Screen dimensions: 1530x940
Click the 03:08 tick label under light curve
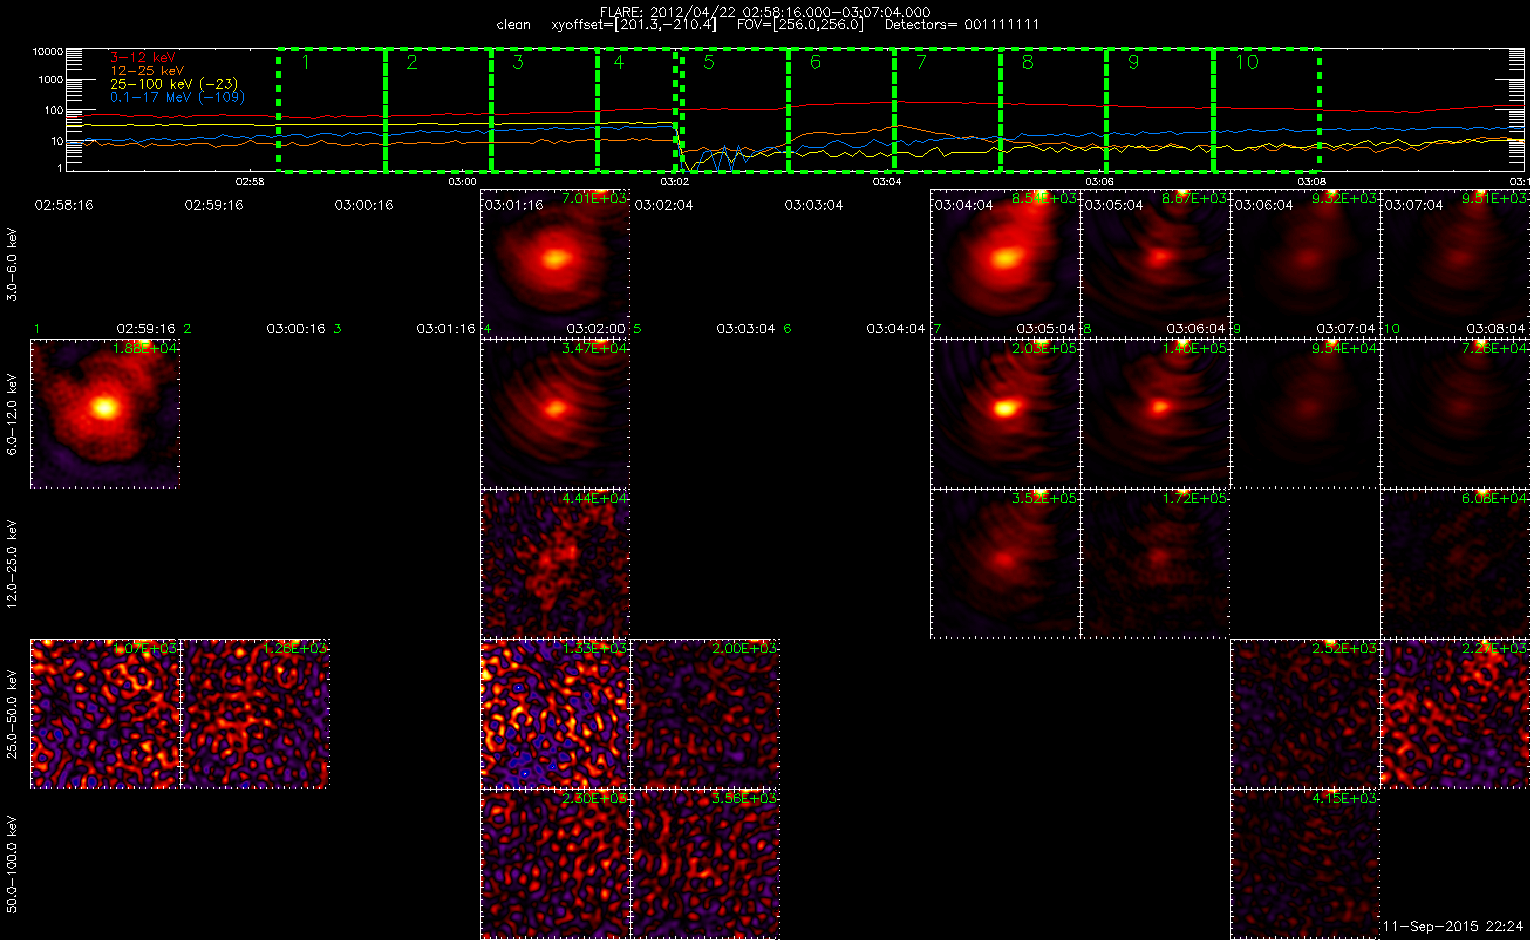1311,182
